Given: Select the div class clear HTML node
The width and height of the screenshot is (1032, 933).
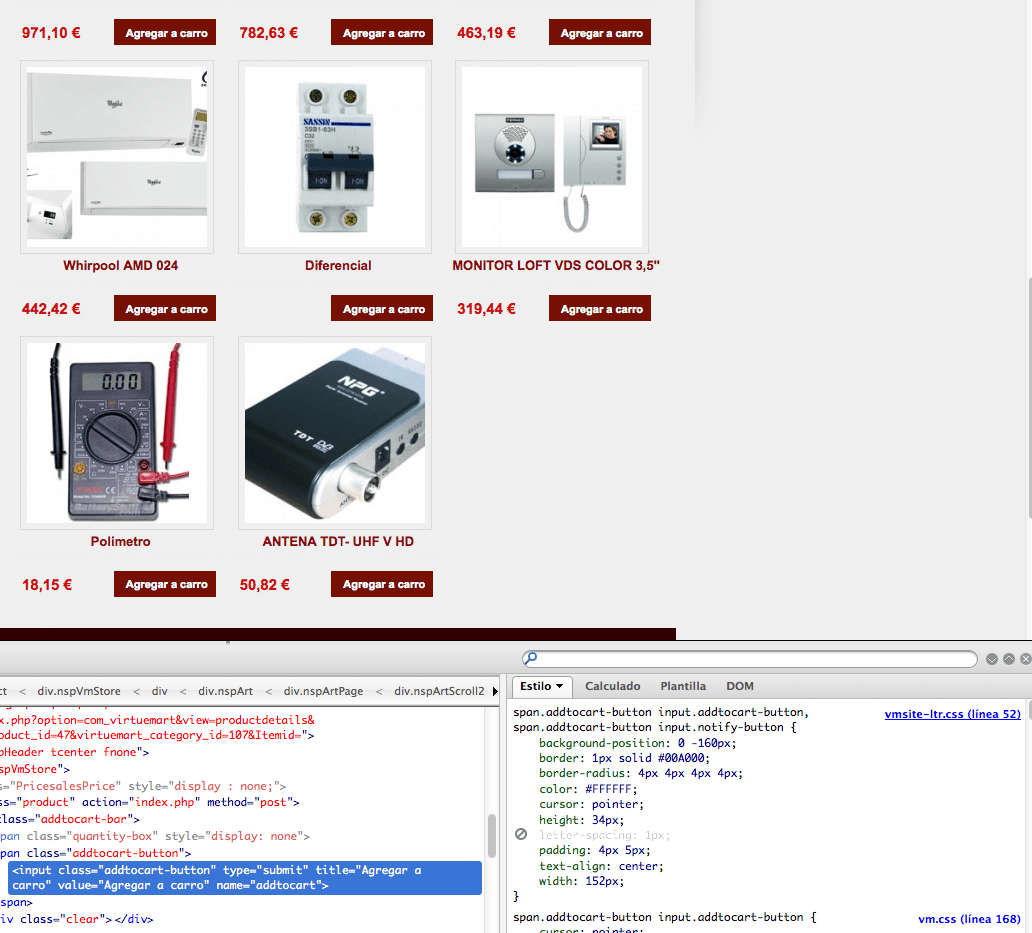Looking at the screenshot, I should (76, 919).
